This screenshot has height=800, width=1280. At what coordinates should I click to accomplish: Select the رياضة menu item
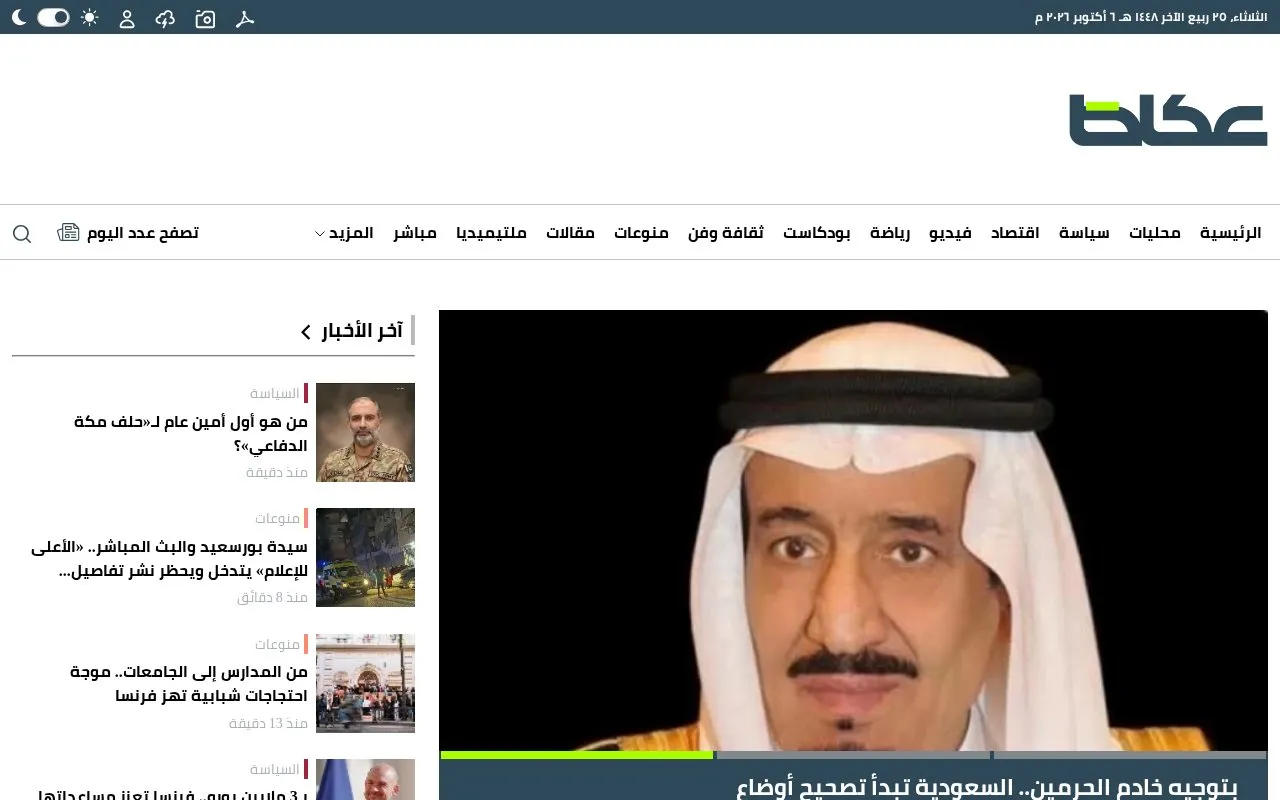[x=890, y=233]
